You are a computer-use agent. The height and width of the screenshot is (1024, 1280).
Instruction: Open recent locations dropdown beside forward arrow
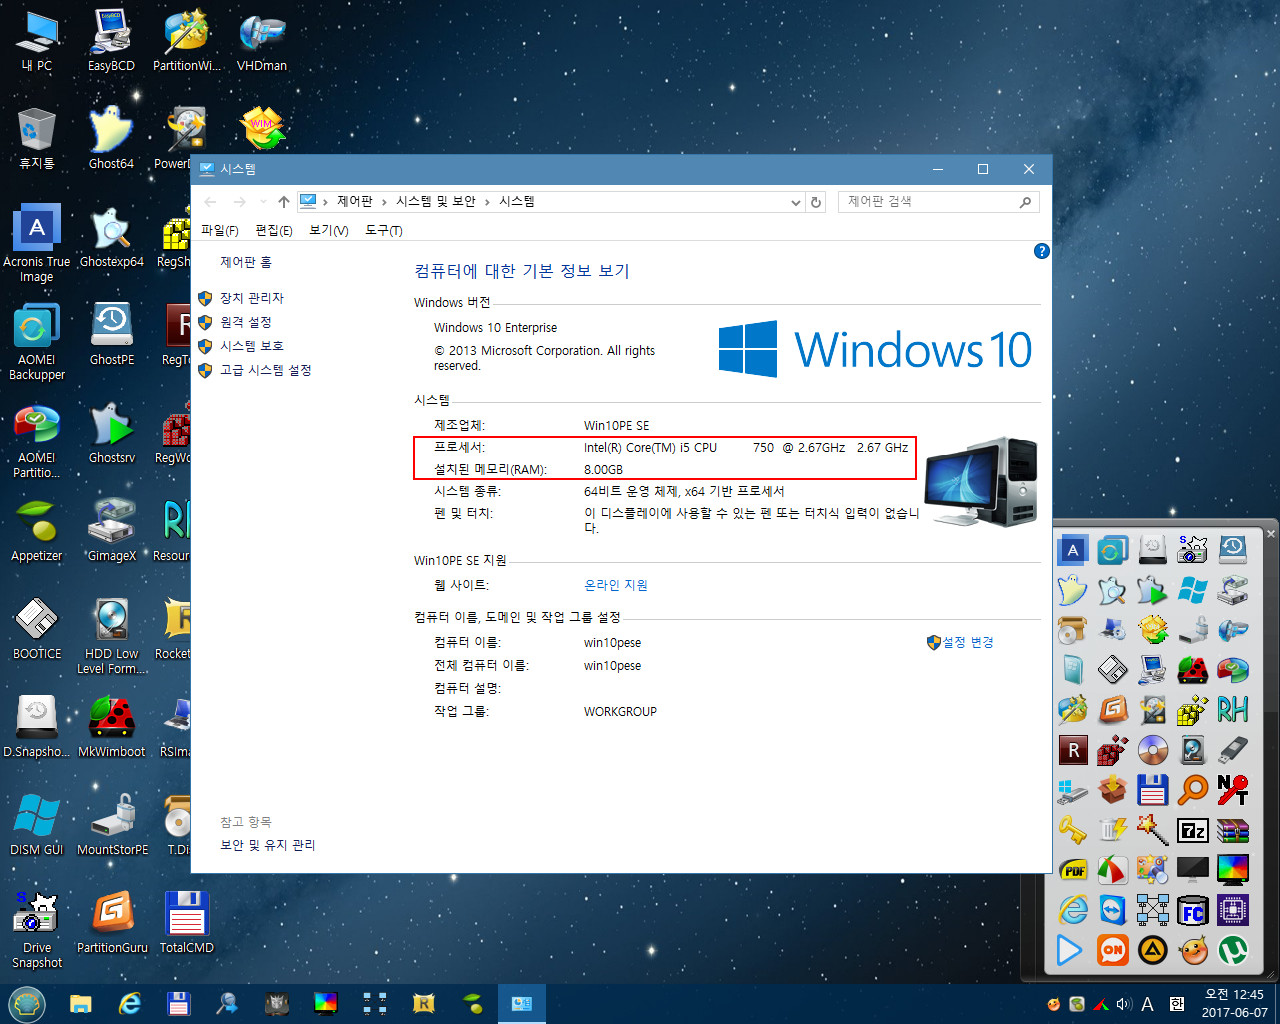click(263, 202)
